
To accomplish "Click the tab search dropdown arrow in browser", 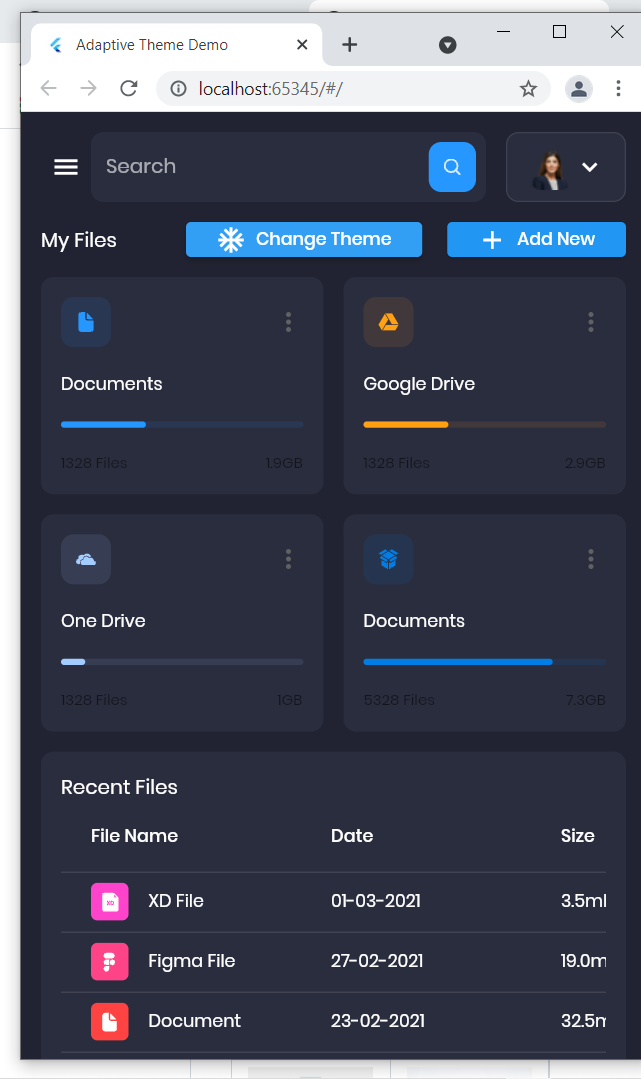I will click(448, 45).
